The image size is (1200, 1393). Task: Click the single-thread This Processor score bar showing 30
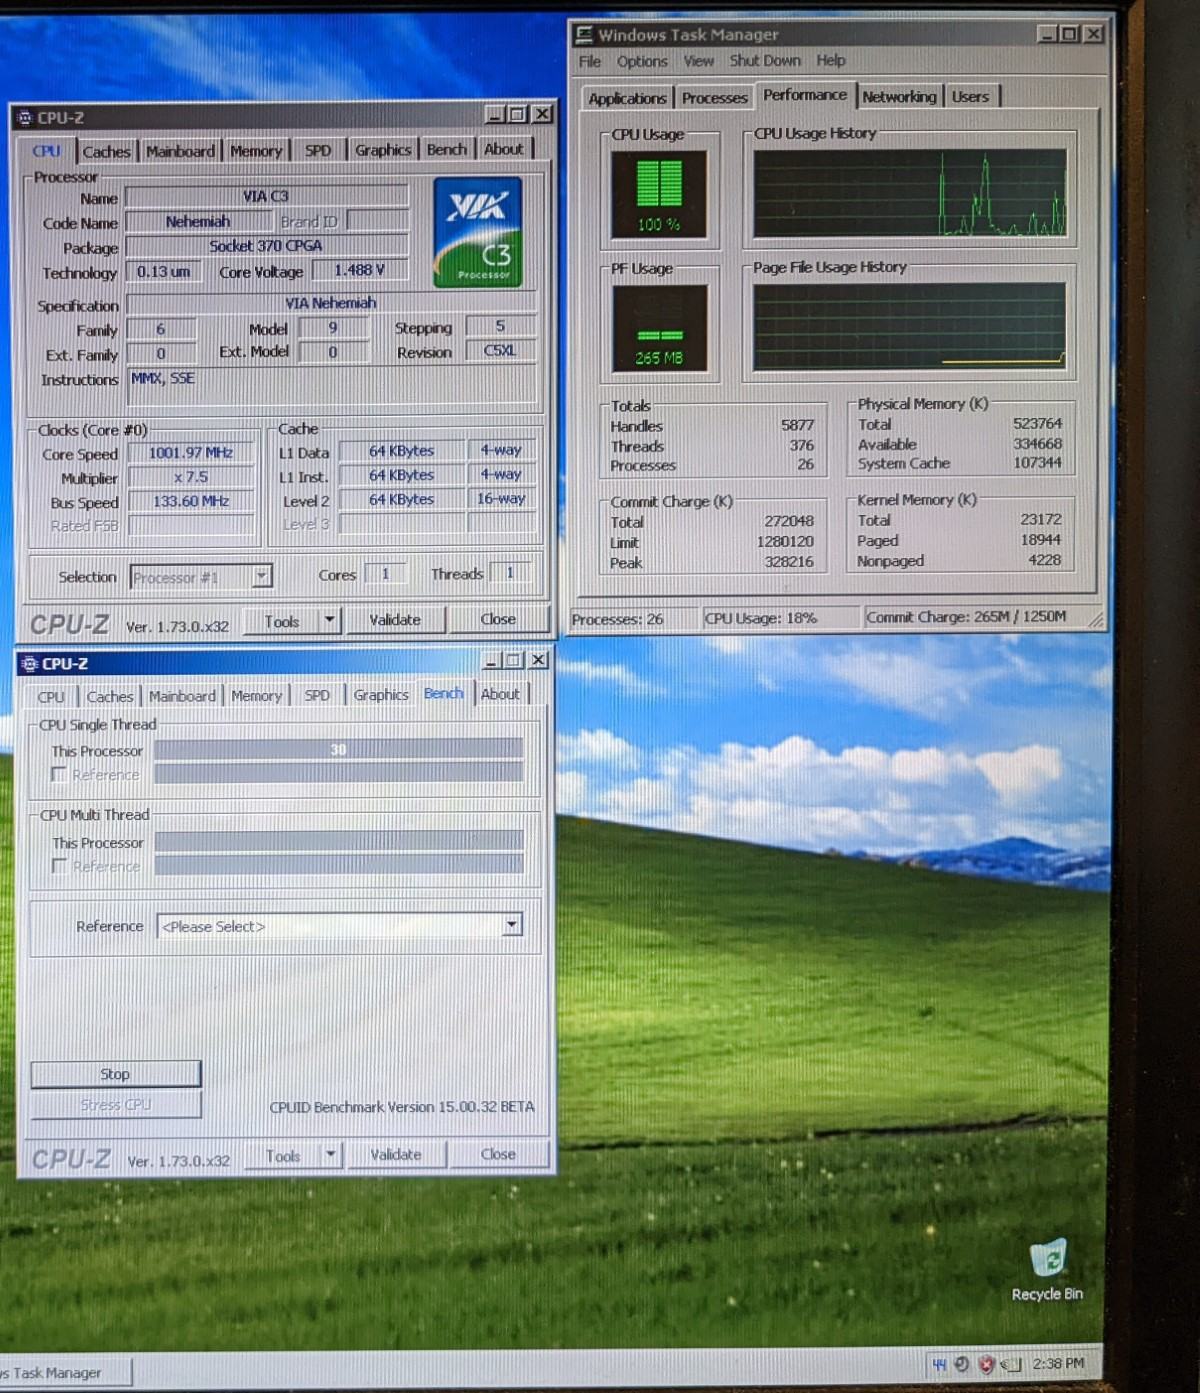[x=338, y=749]
